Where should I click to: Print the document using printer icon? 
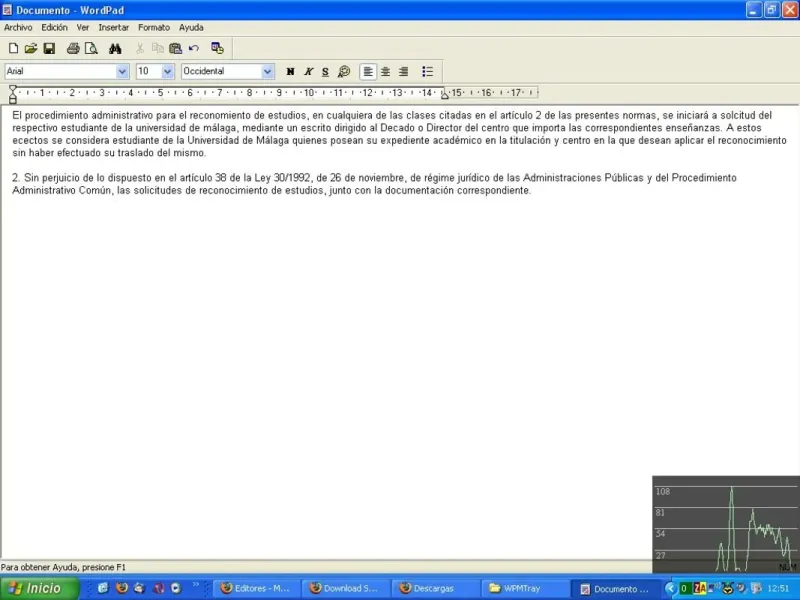point(73,48)
